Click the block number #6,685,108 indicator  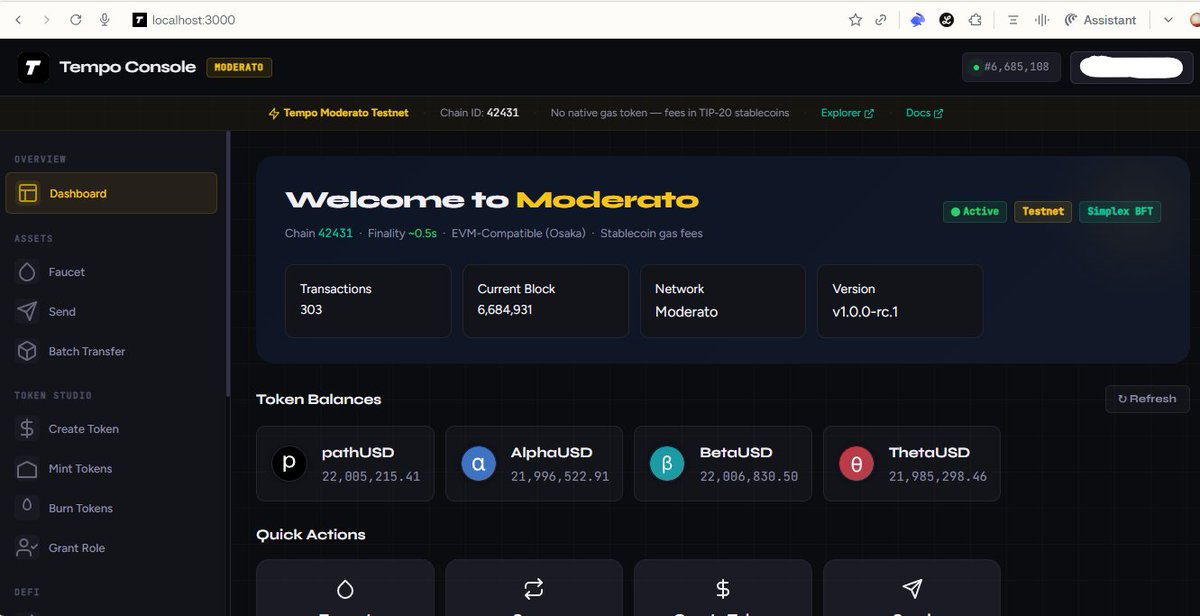click(1011, 67)
